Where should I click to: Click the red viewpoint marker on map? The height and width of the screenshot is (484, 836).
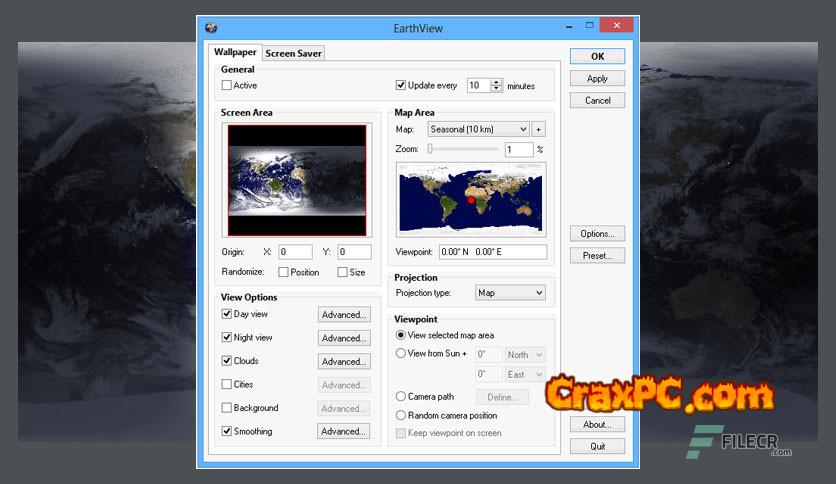tap(471, 200)
